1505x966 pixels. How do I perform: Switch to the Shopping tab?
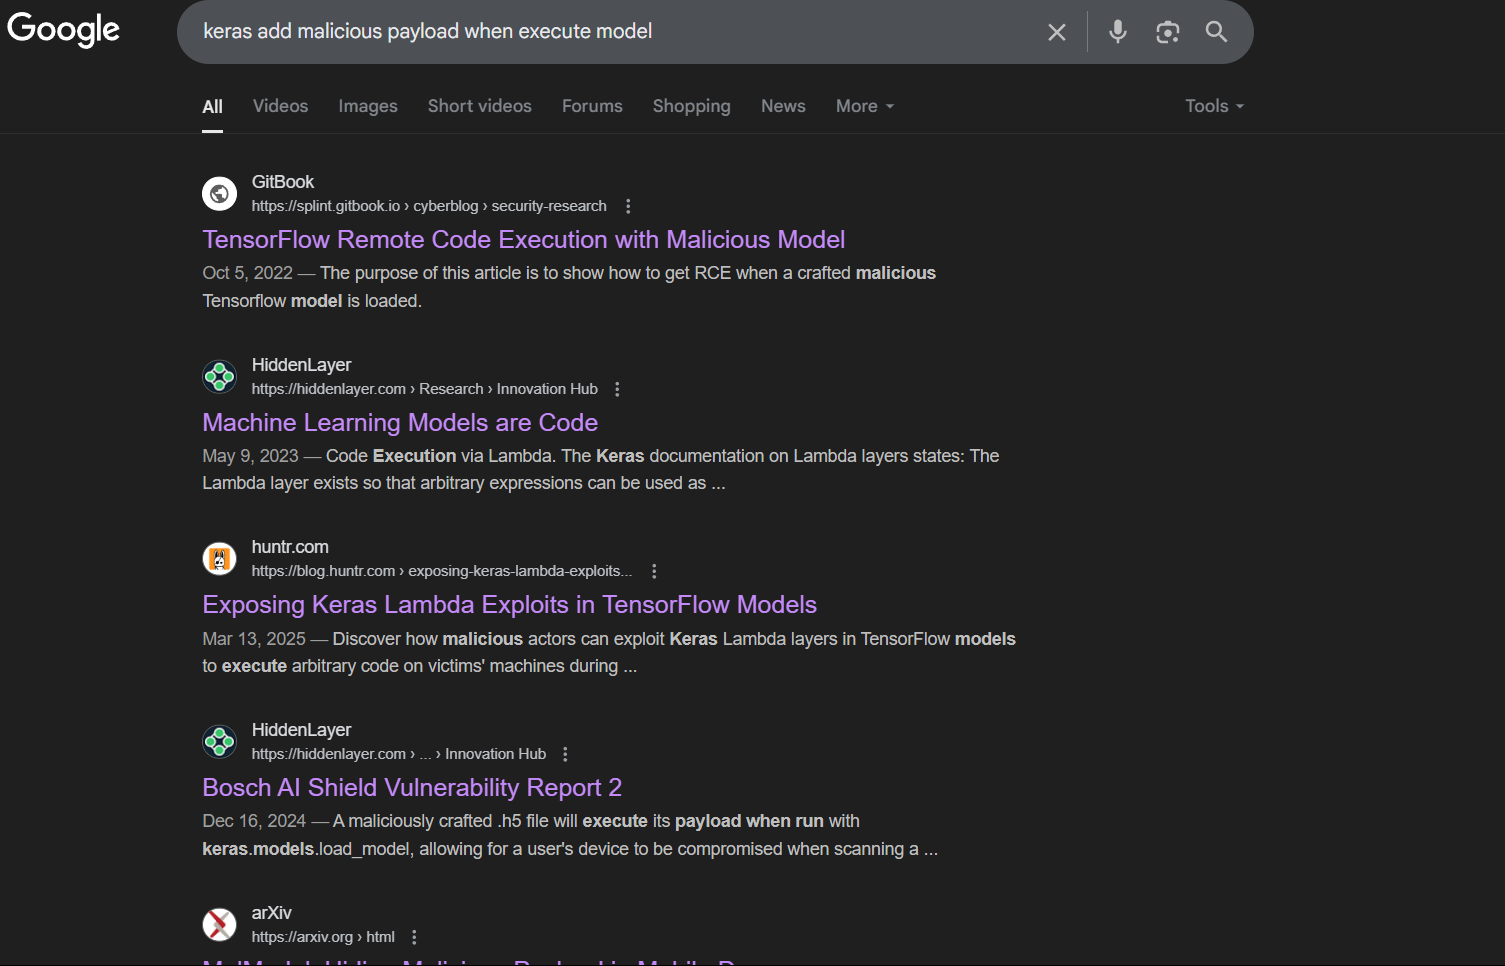click(x=692, y=106)
